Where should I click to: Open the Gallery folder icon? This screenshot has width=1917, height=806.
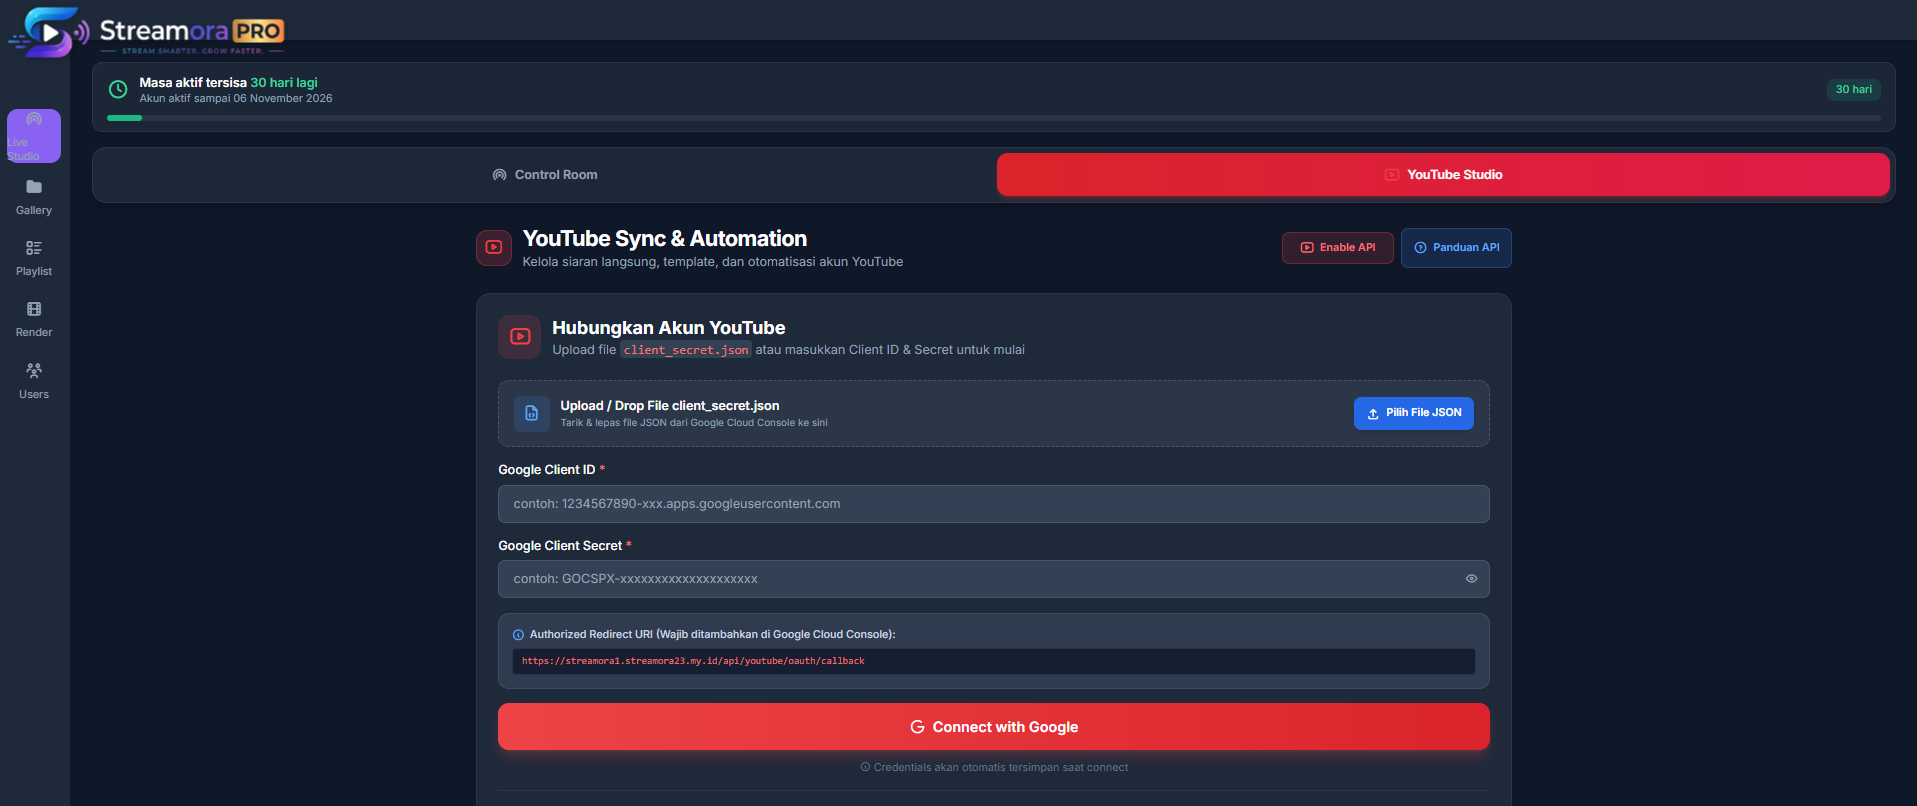tap(34, 187)
